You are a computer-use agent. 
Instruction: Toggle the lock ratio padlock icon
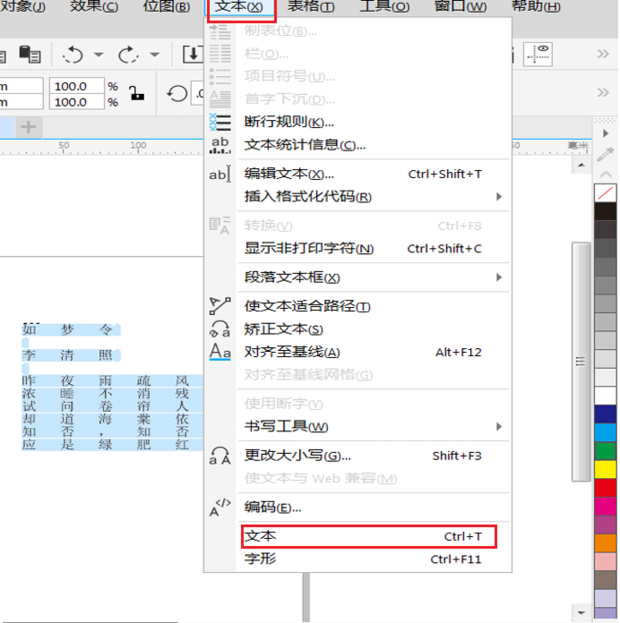coord(137,93)
